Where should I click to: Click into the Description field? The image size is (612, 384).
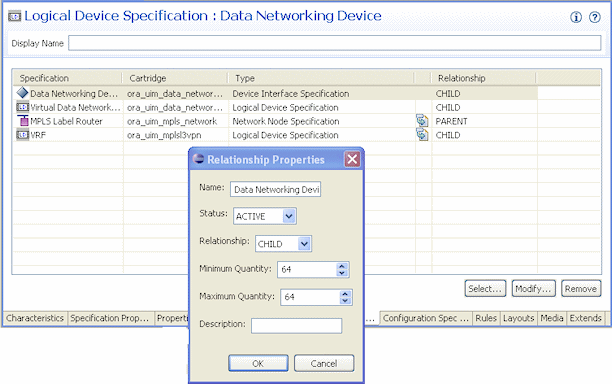(x=297, y=326)
